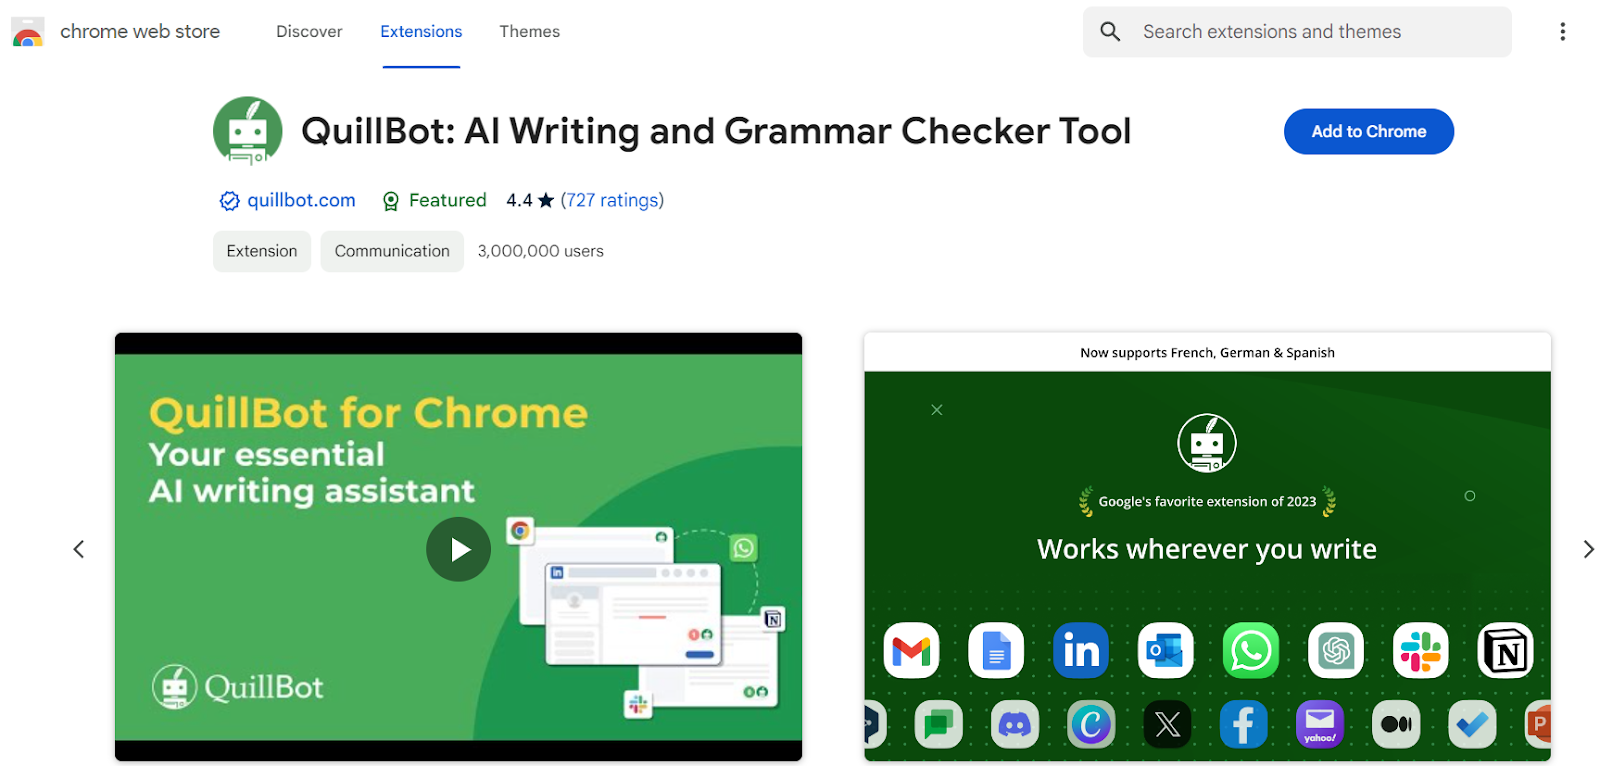
Task: Click the QuillBot title heading
Action: click(716, 131)
